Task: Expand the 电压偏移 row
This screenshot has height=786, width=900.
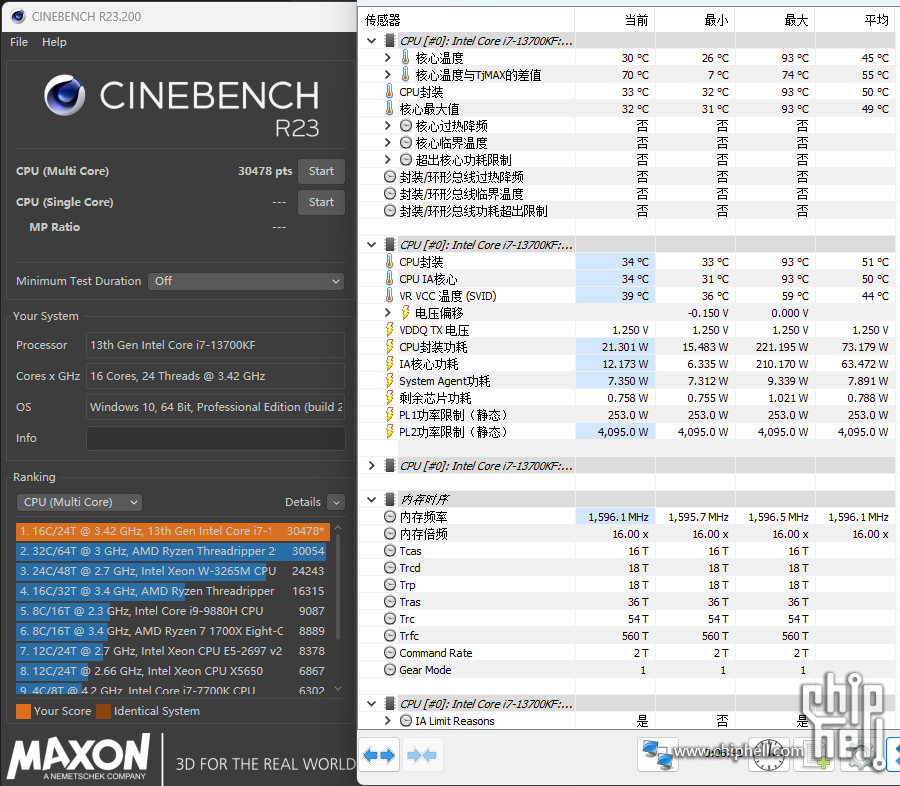Action: tap(387, 312)
